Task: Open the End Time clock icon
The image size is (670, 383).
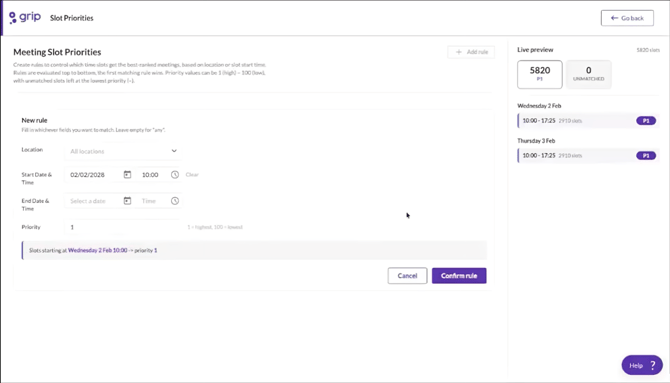Action: coord(175,201)
